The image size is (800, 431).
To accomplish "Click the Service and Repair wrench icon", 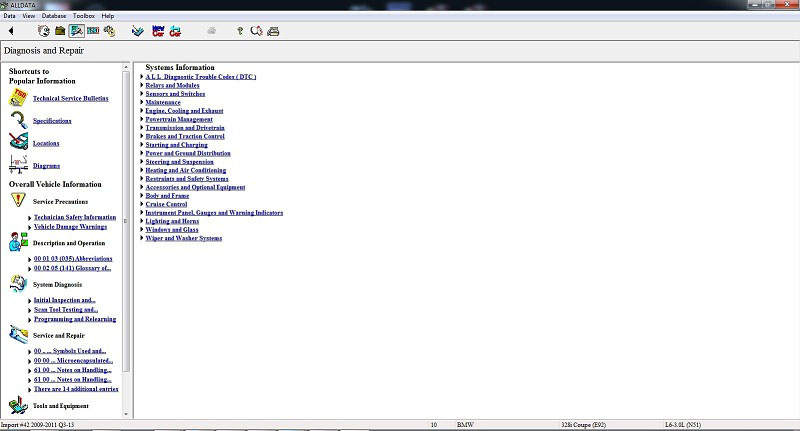I will click(x=18, y=335).
